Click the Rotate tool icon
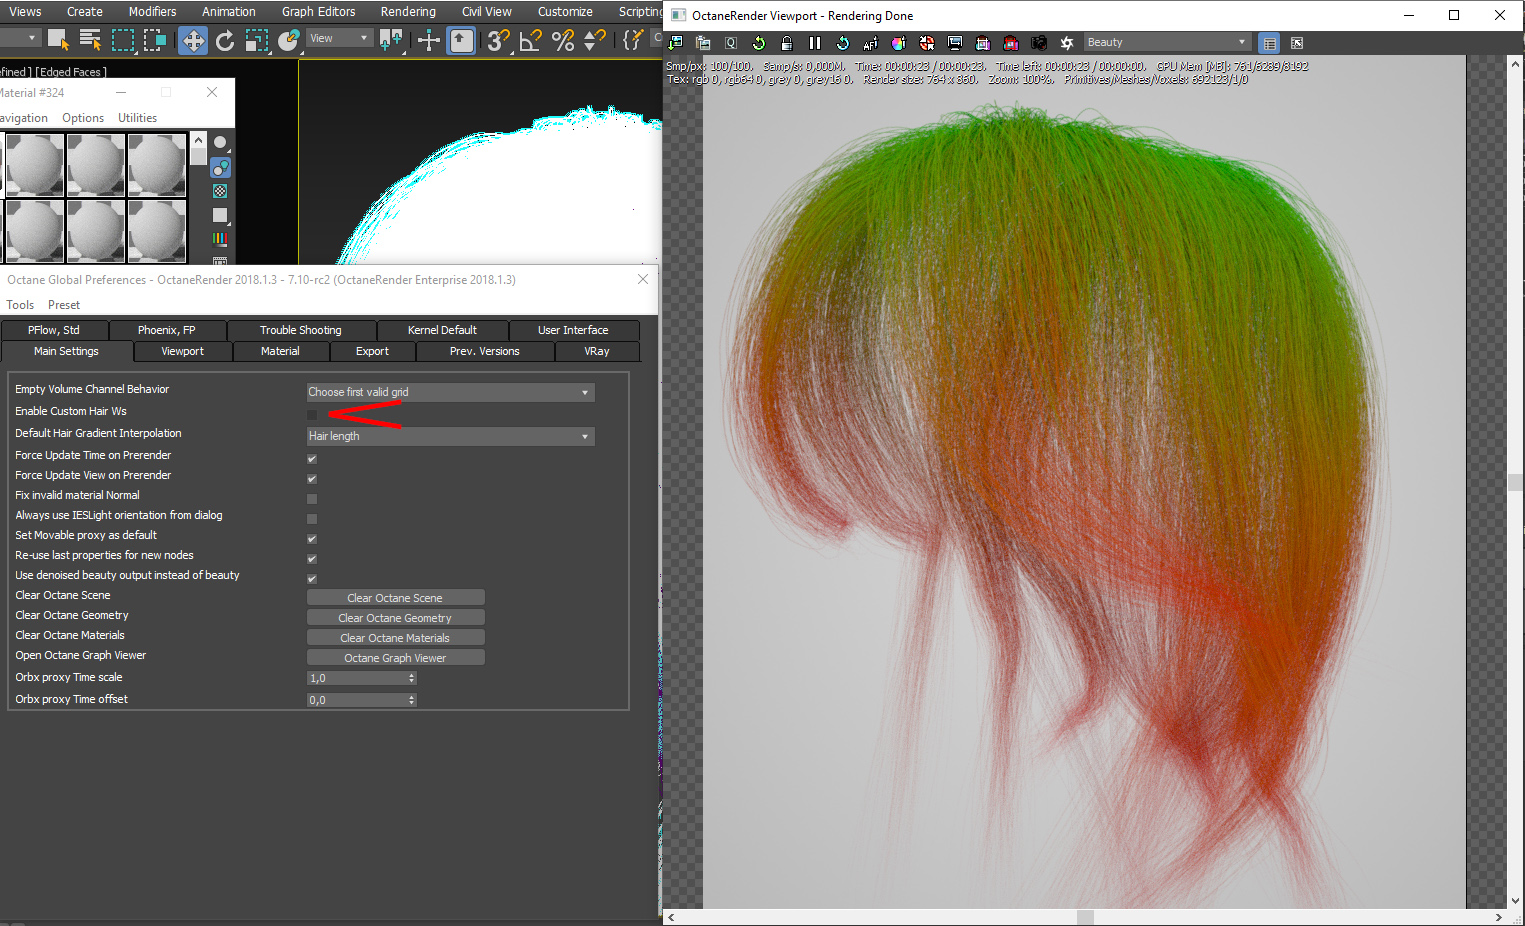 [225, 40]
